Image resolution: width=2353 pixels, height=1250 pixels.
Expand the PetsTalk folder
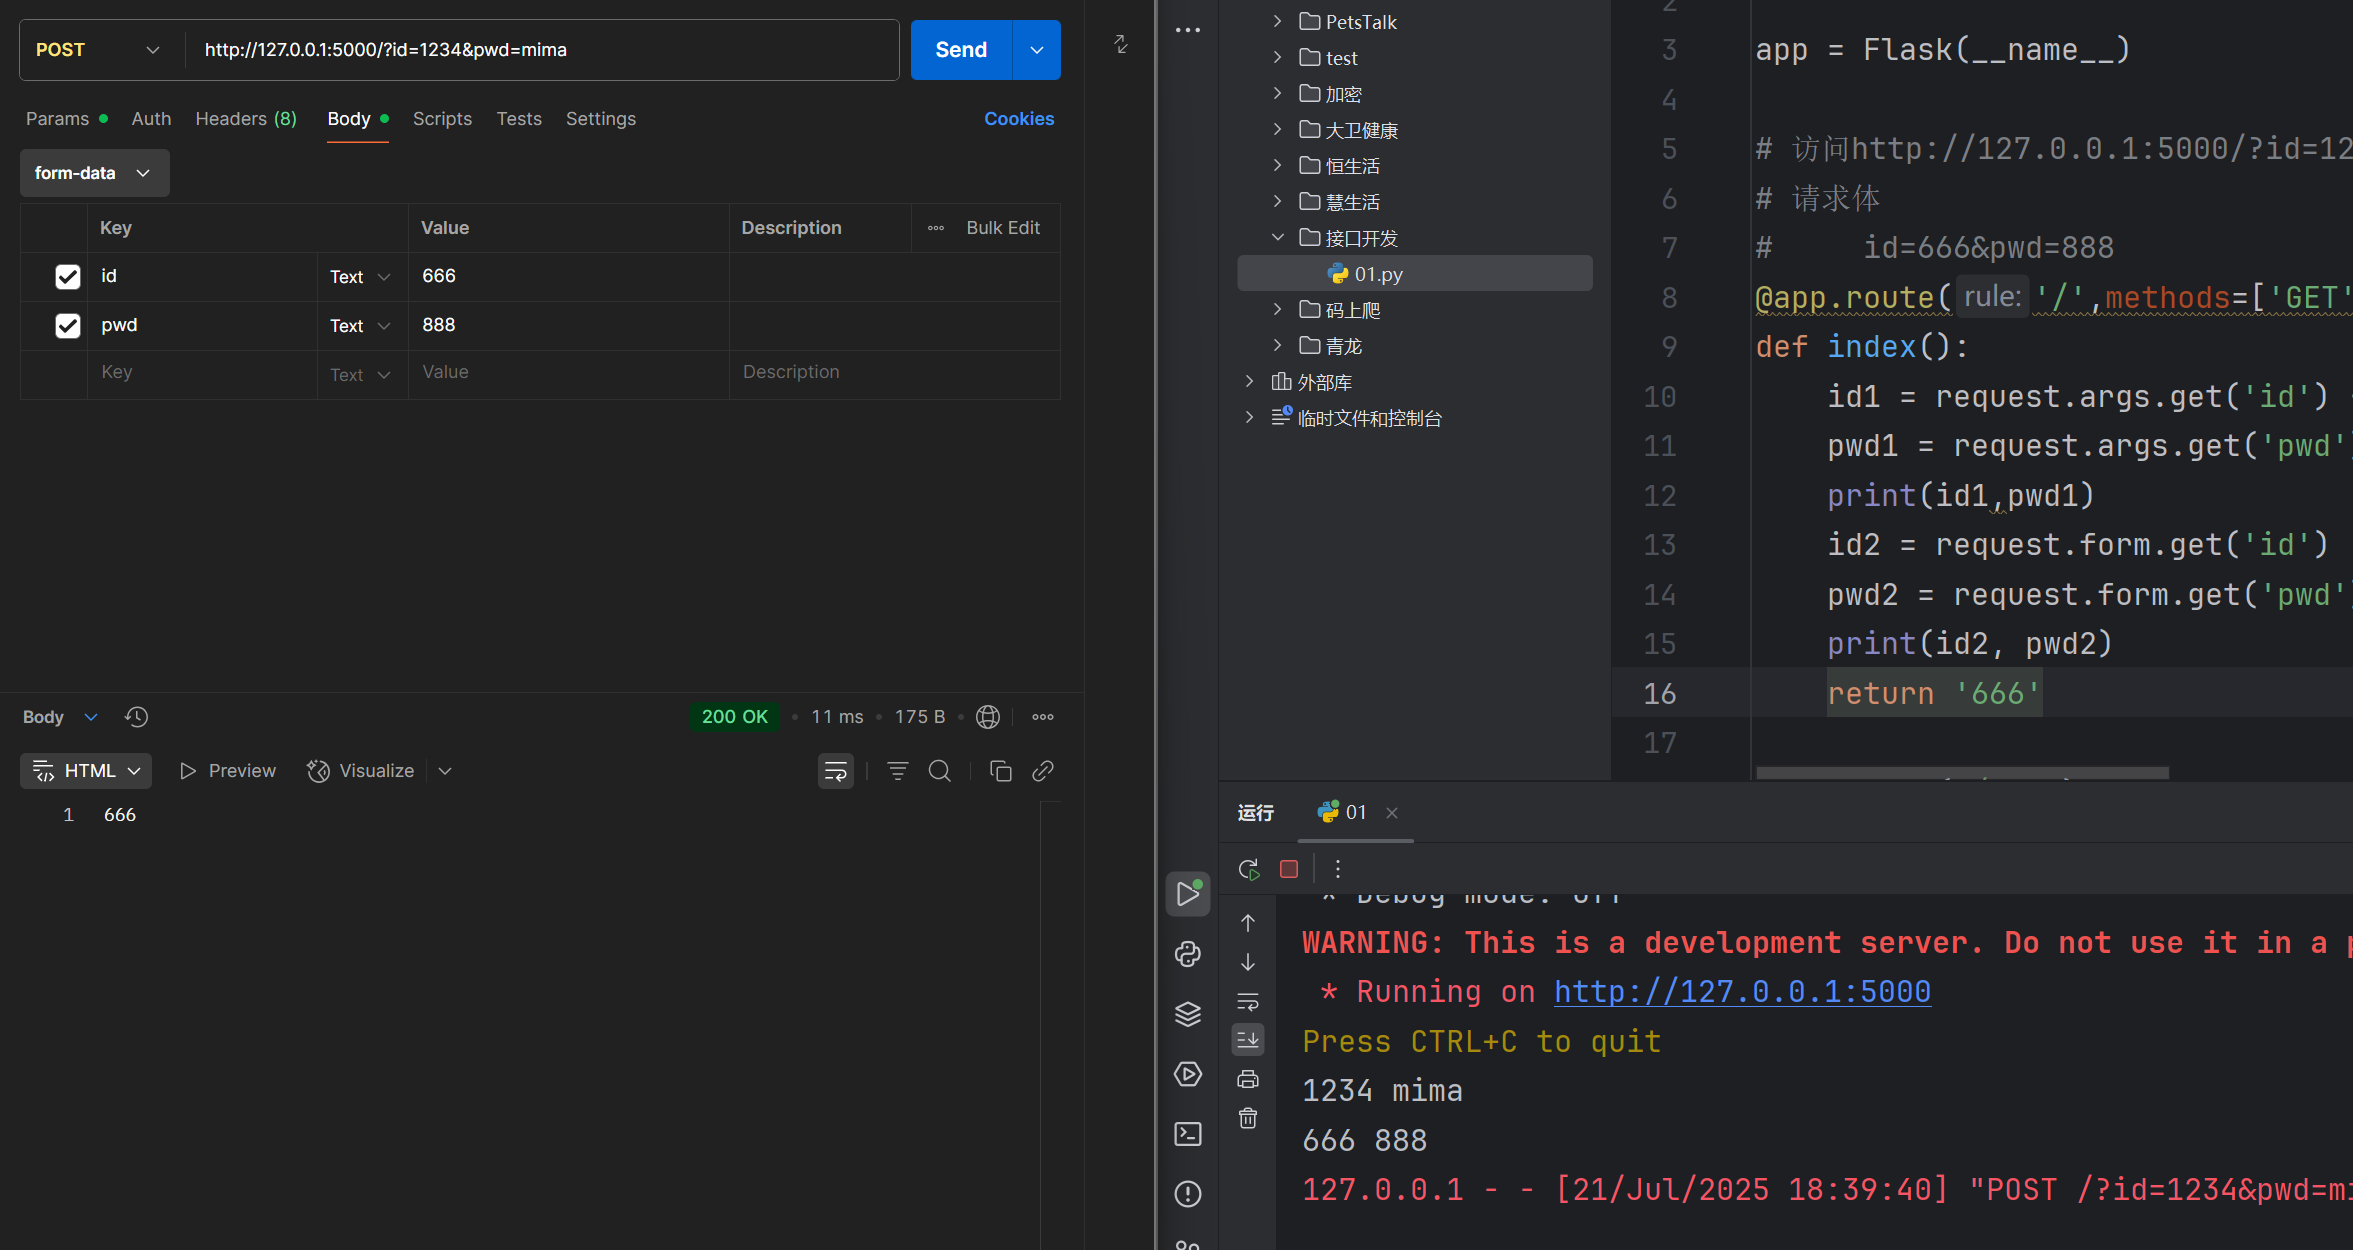[x=1277, y=21]
